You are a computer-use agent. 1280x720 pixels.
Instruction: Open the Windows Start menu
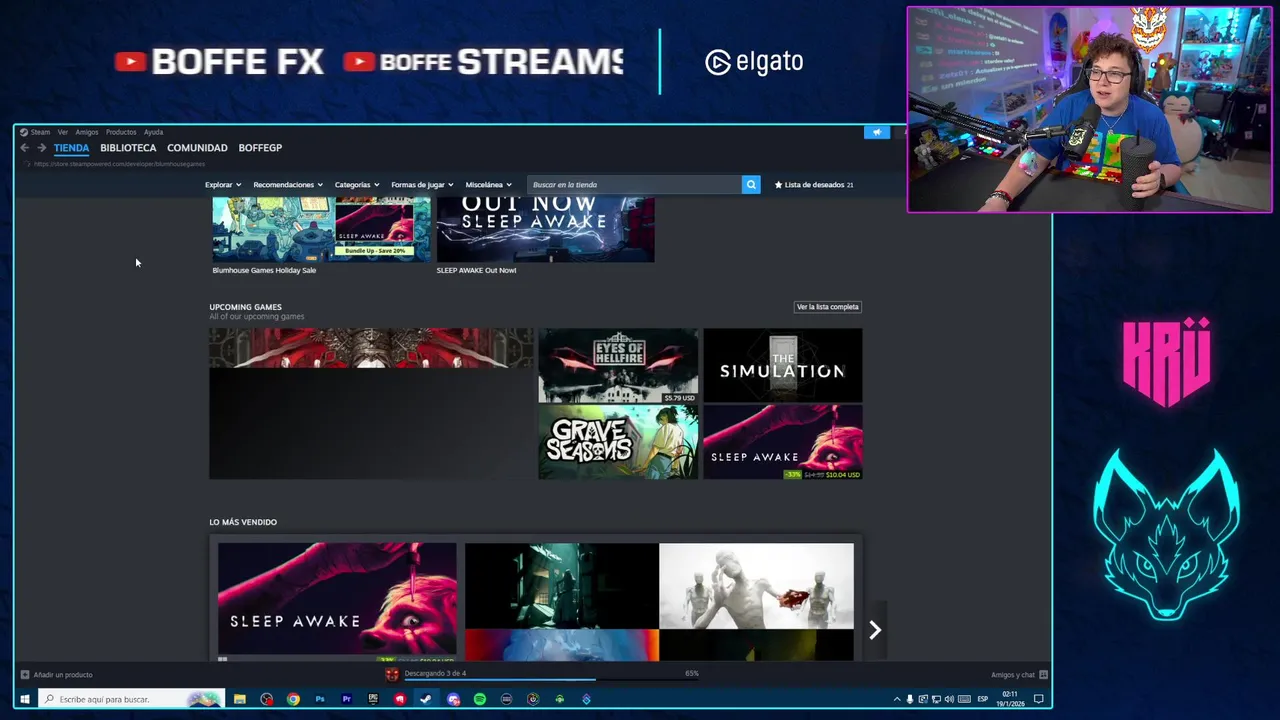25,699
